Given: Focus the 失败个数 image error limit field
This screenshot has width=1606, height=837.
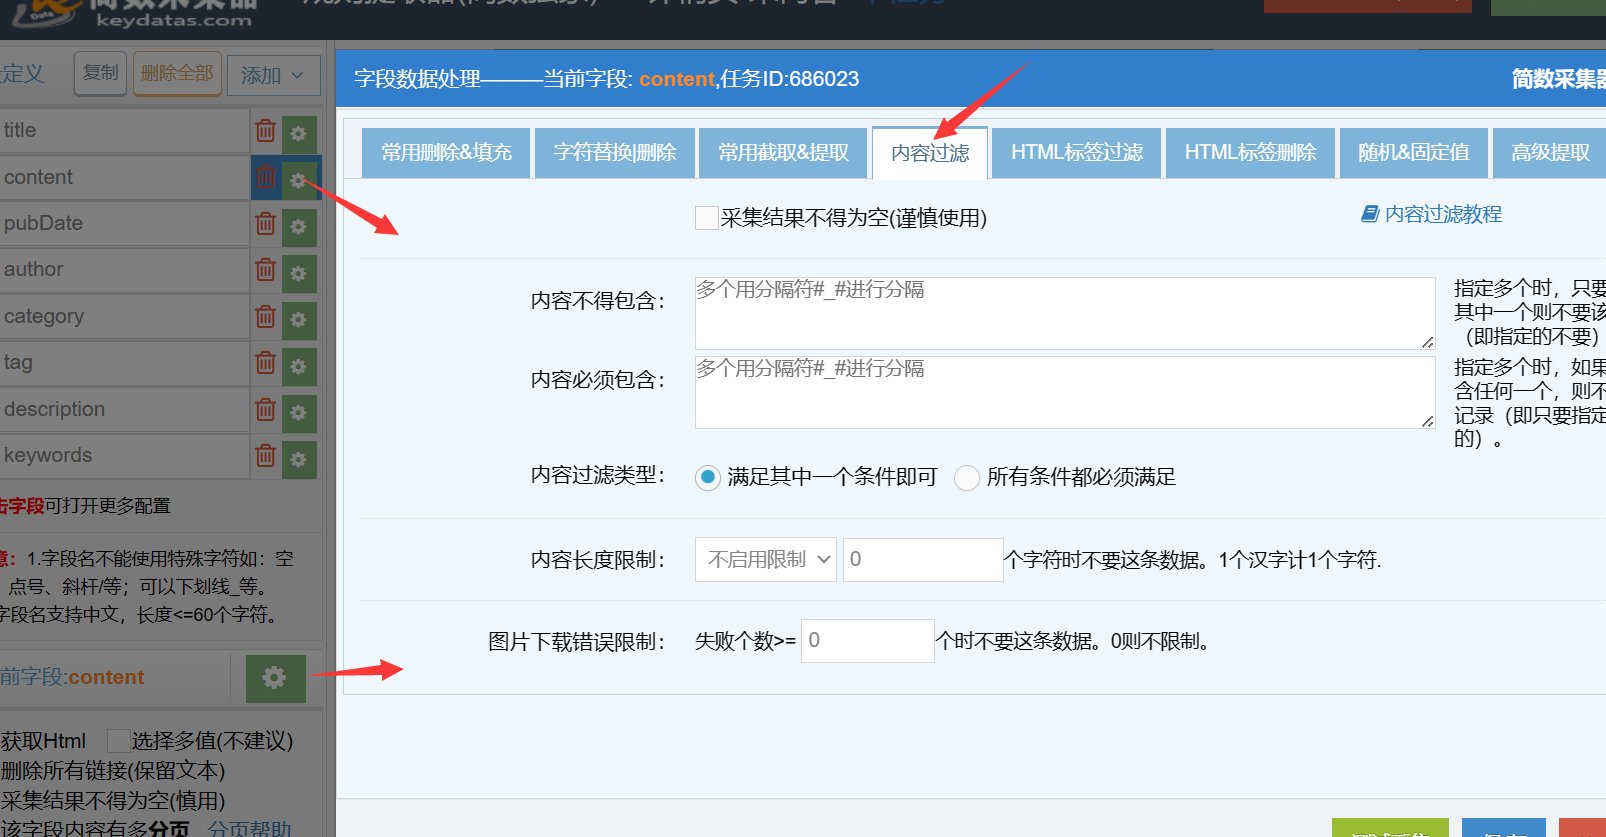Looking at the screenshot, I should click(868, 640).
